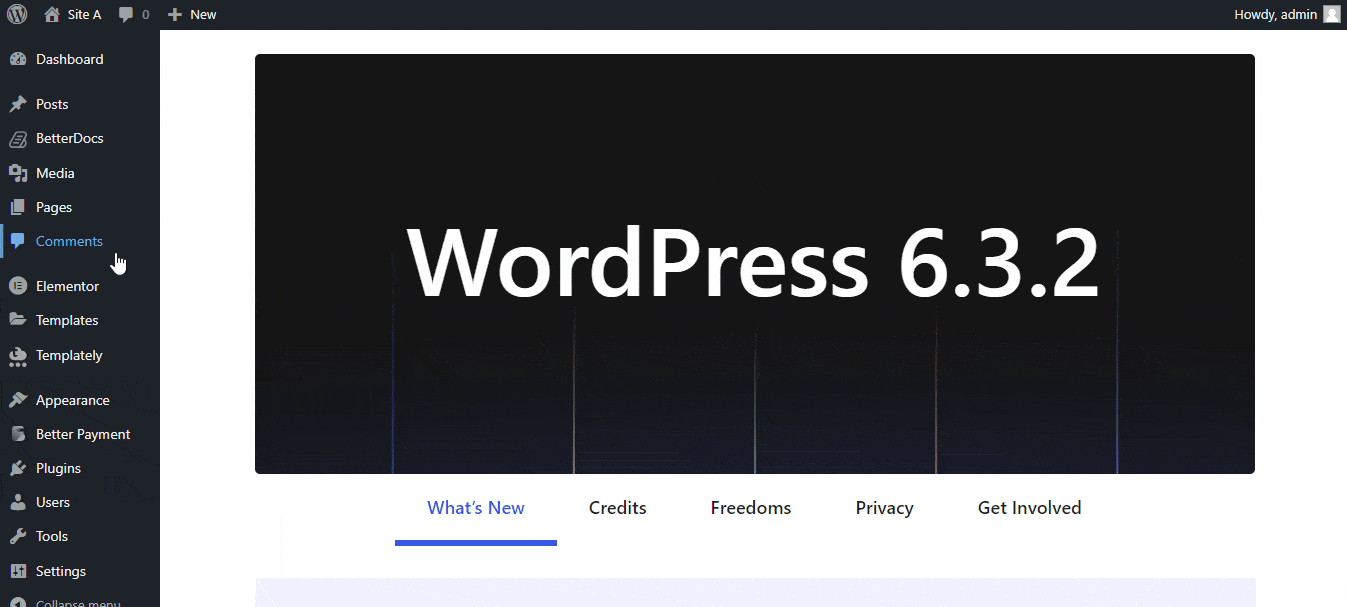
Task: Open the Plugins plug icon
Action: (17, 468)
